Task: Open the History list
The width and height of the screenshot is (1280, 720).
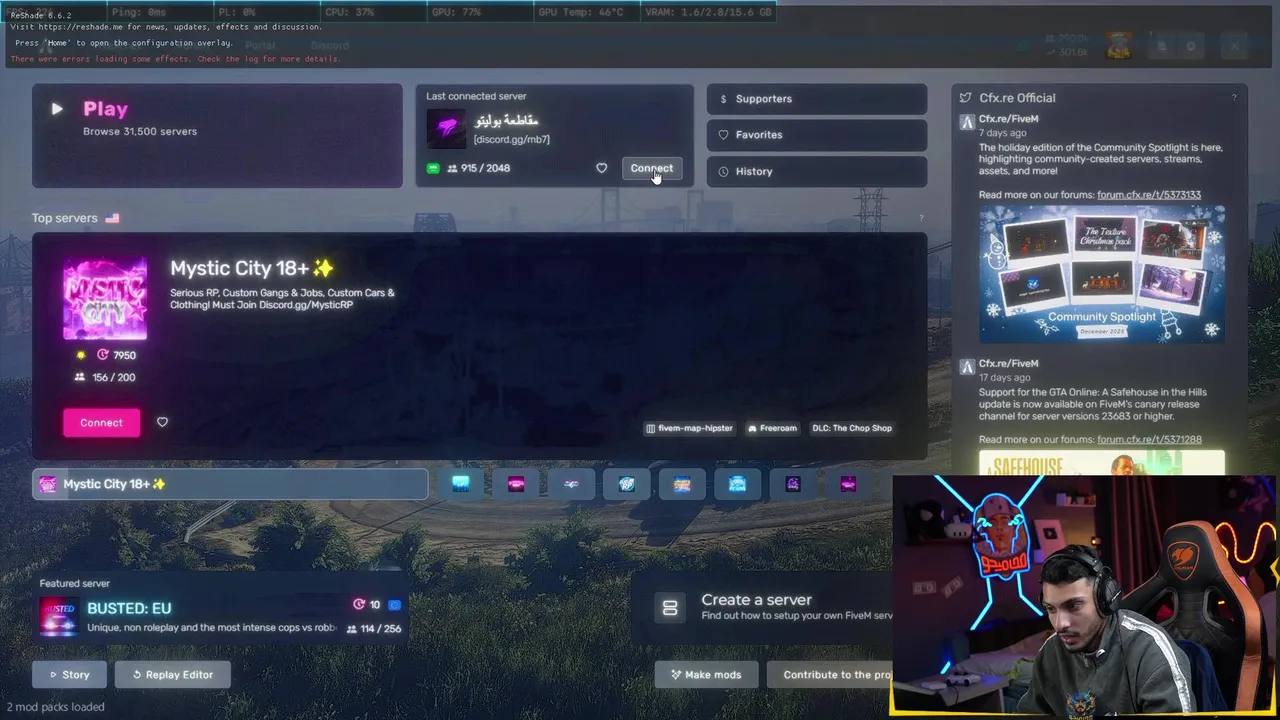Action: [x=817, y=171]
